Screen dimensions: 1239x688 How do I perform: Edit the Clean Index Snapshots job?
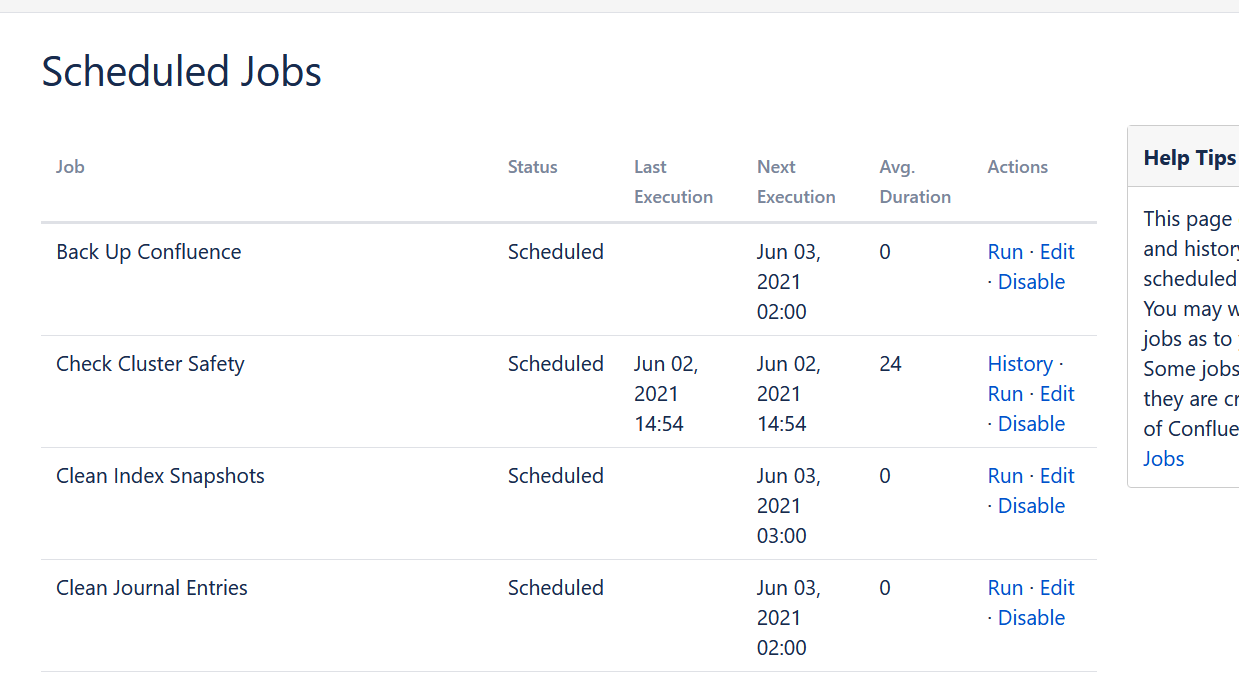point(1057,476)
